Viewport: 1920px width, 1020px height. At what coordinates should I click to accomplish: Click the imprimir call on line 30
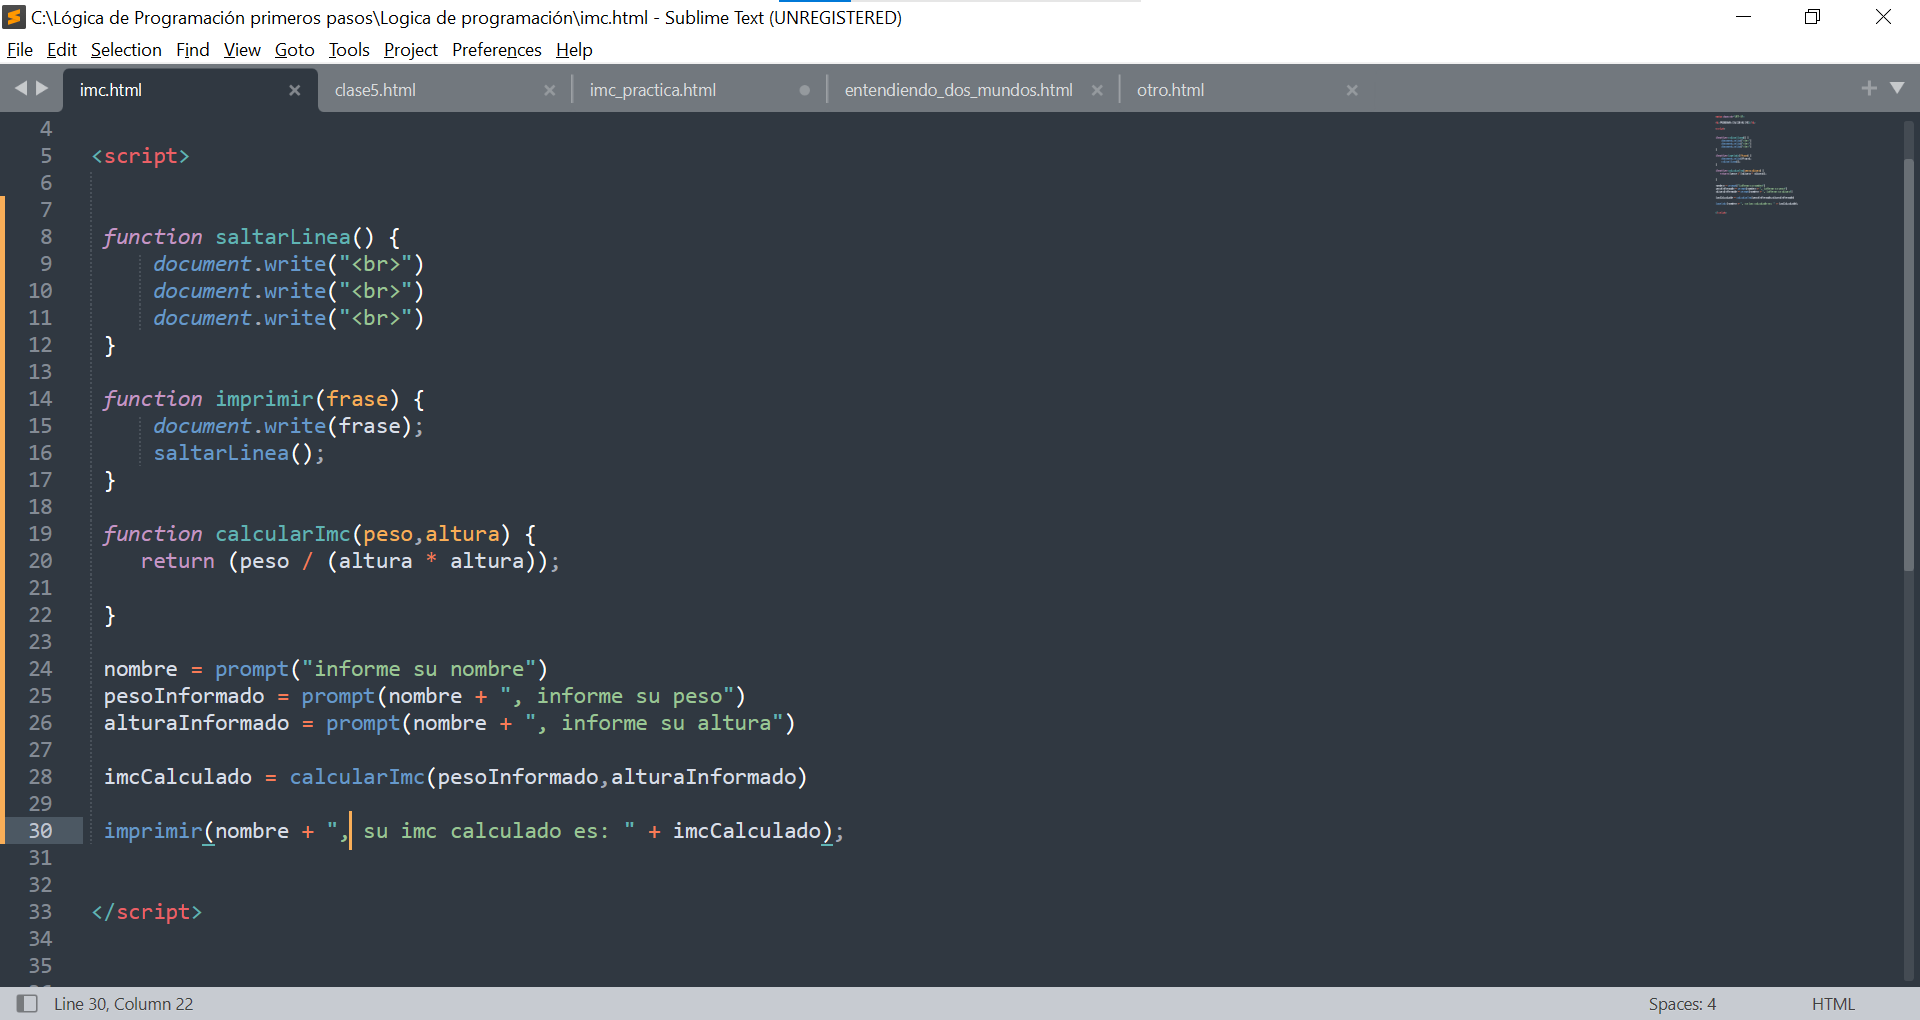click(x=153, y=831)
